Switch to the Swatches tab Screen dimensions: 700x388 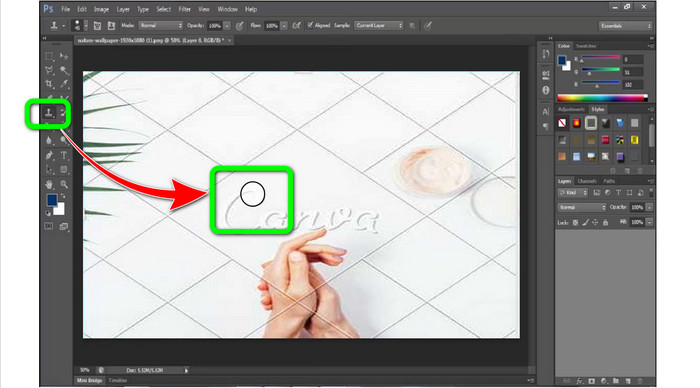tap(586, 46)
